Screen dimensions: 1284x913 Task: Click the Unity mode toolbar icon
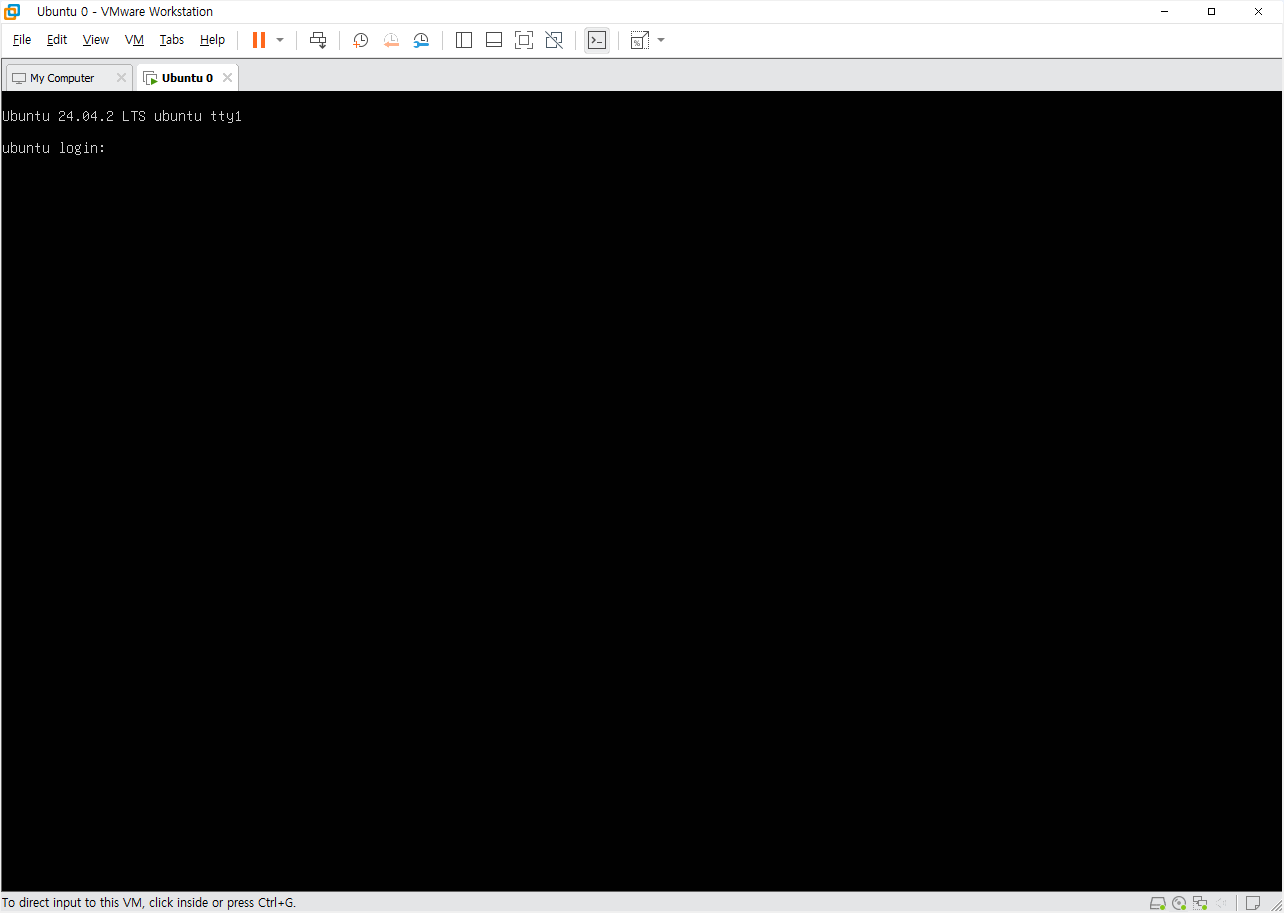click(554, 40)
